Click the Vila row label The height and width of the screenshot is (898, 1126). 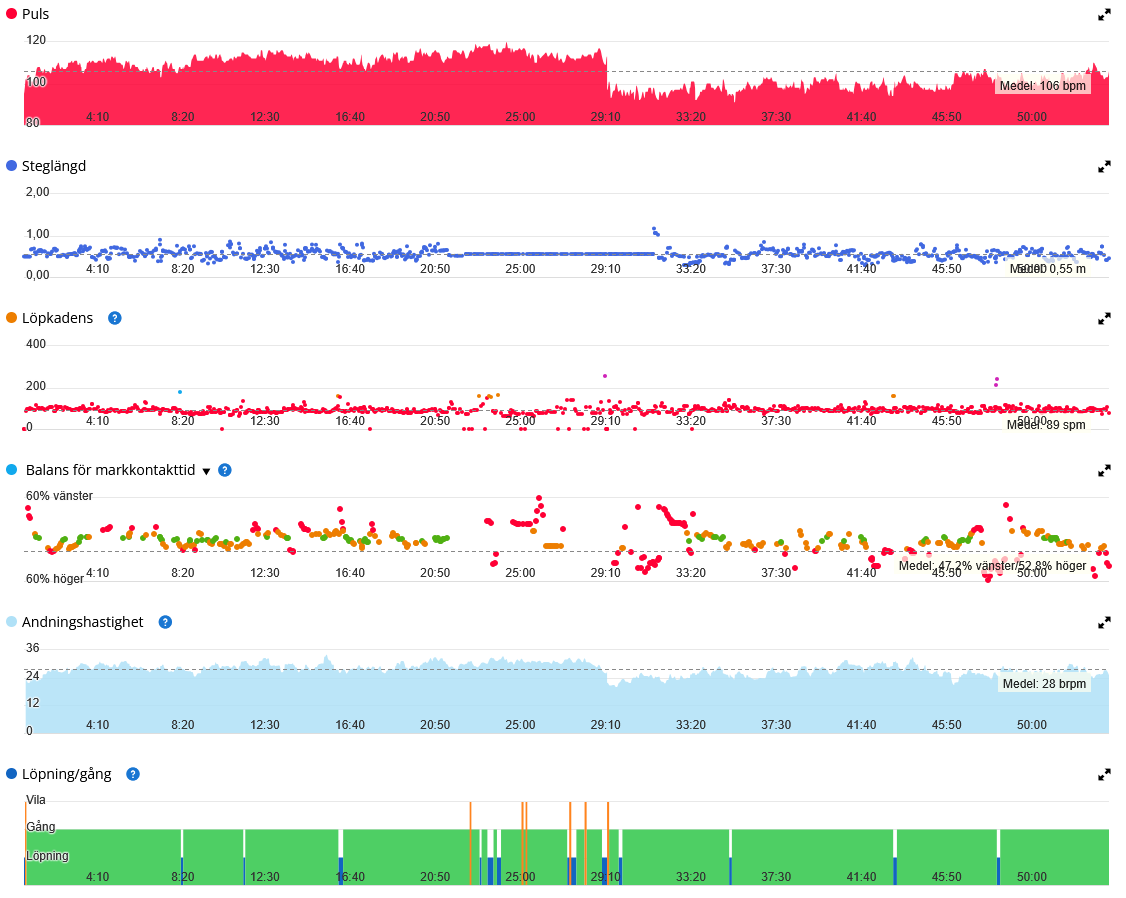[x=36, y=800]
